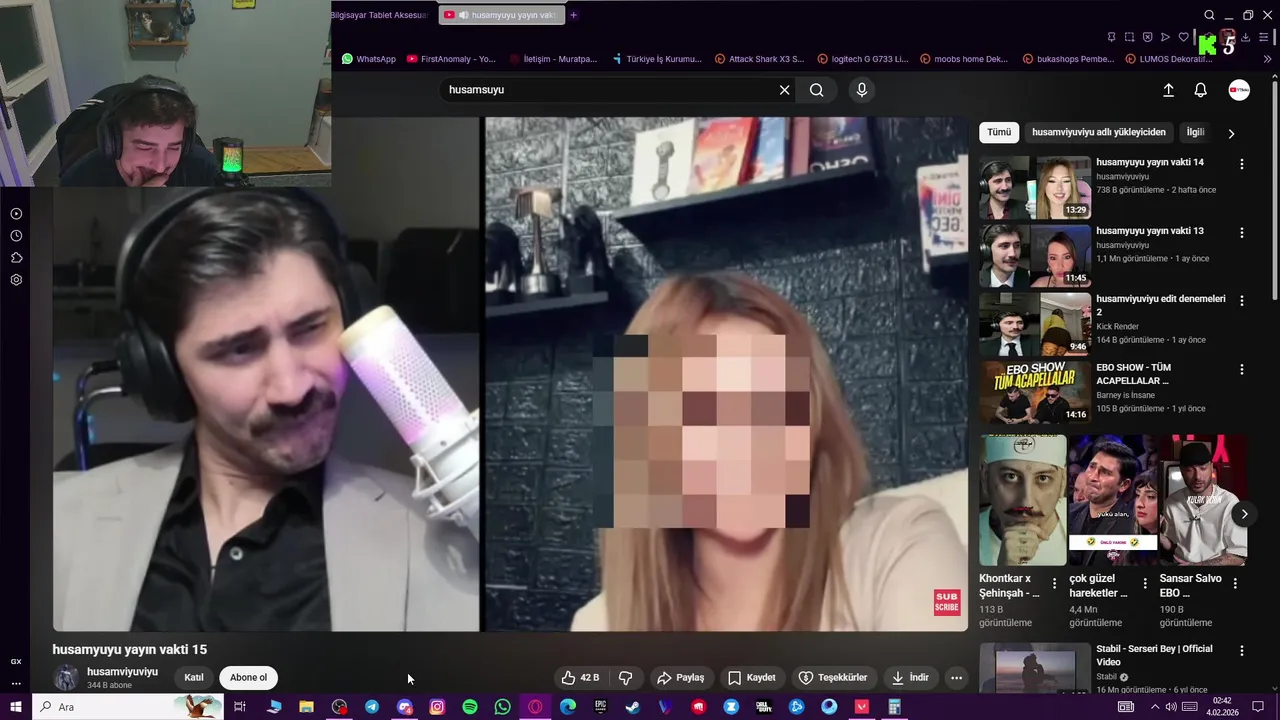Open husamyuyu yayın vakti 13 thumbnail
This screenshot has height=720, width=1280.
pos(1035,255)
